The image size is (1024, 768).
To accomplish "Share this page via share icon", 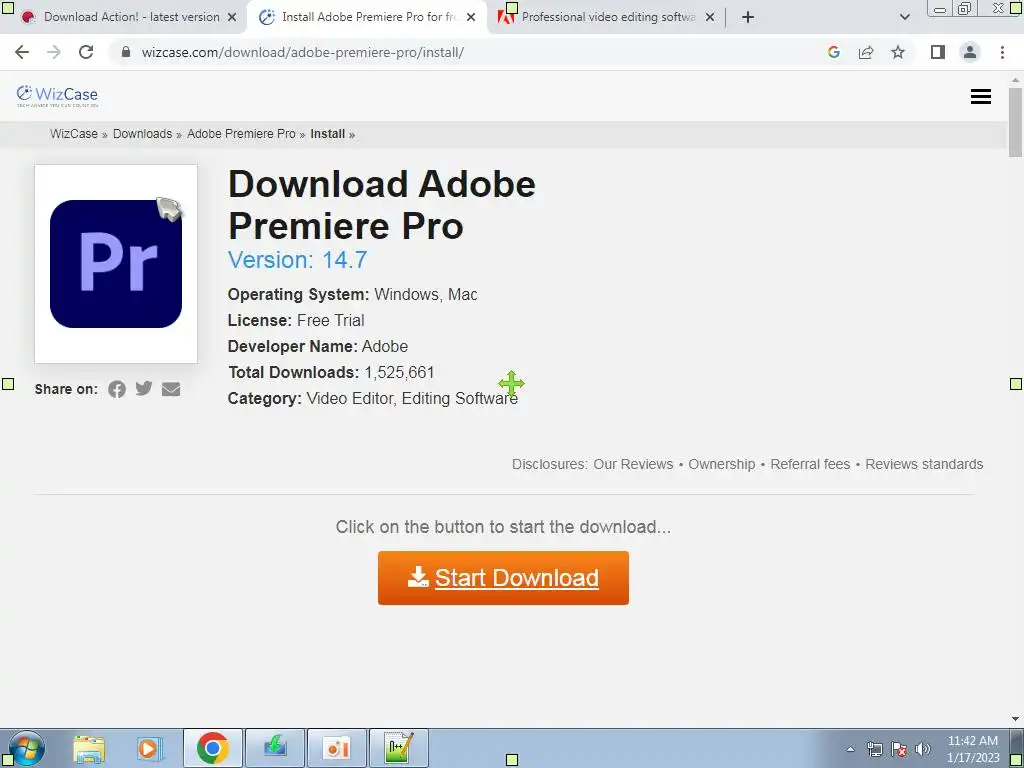I will coord(866,52).
